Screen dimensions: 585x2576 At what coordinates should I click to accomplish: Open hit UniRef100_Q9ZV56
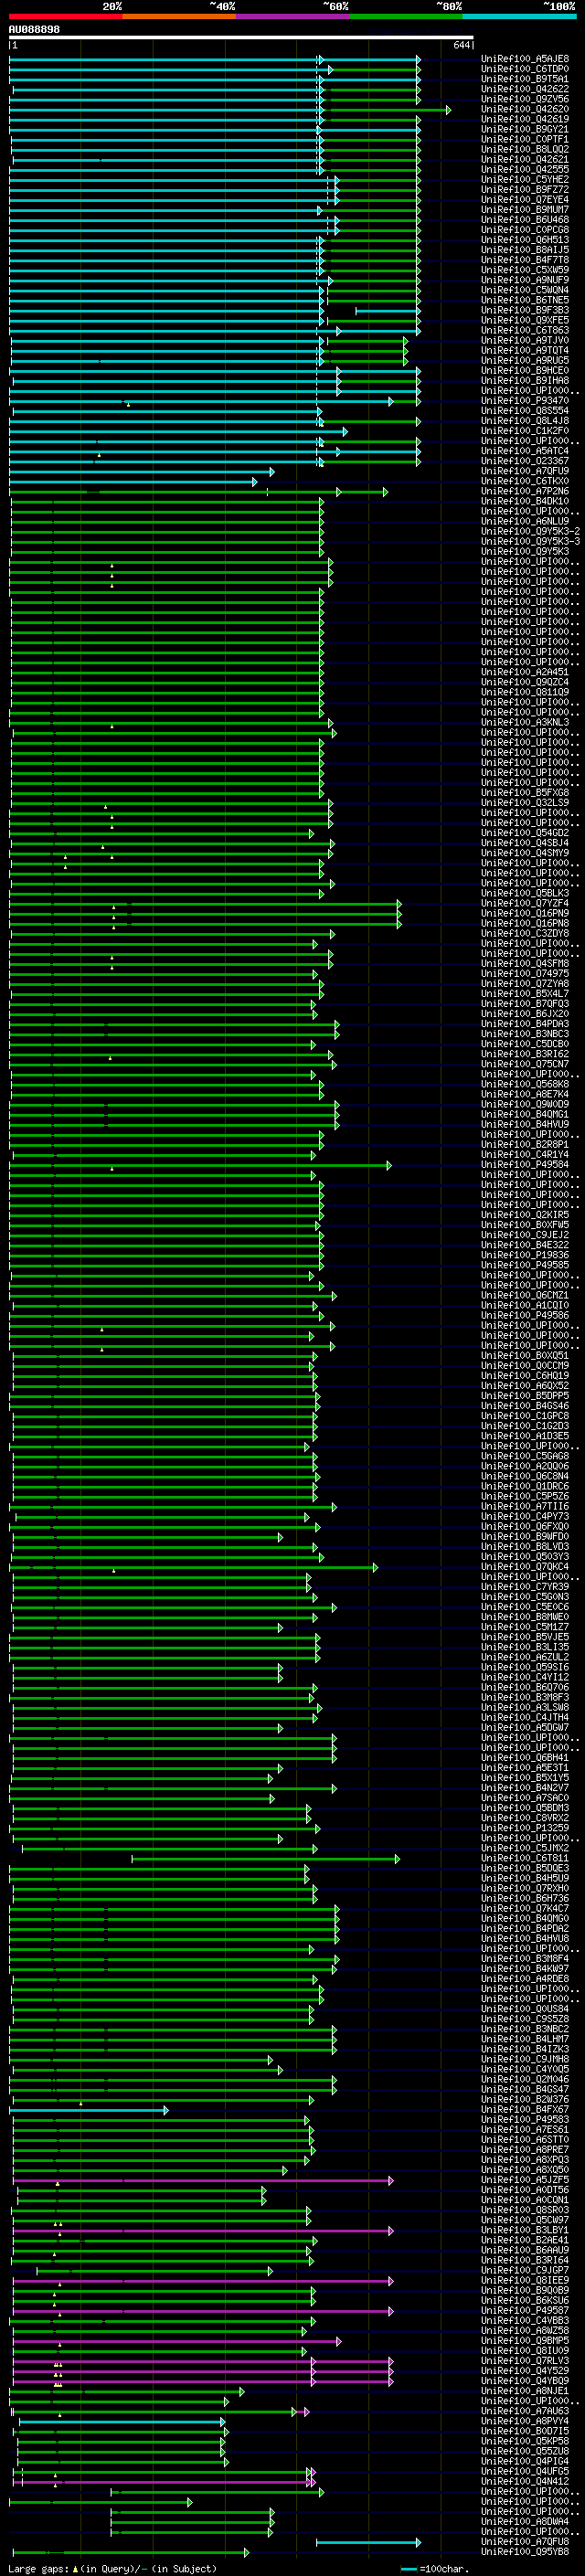525,99
